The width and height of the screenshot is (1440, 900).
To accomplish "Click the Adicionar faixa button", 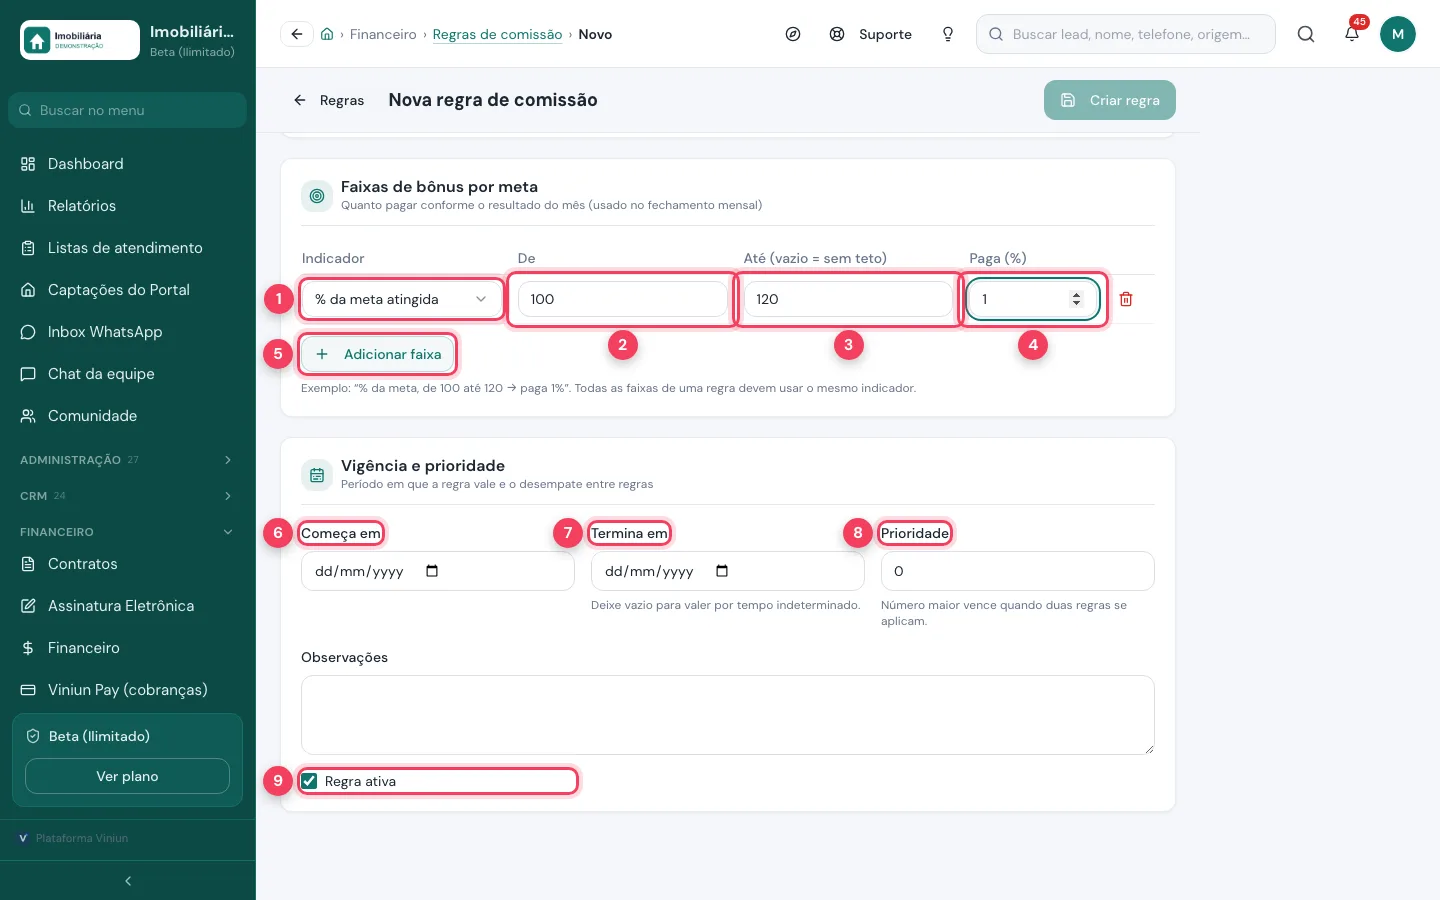I will click(378, 354).
